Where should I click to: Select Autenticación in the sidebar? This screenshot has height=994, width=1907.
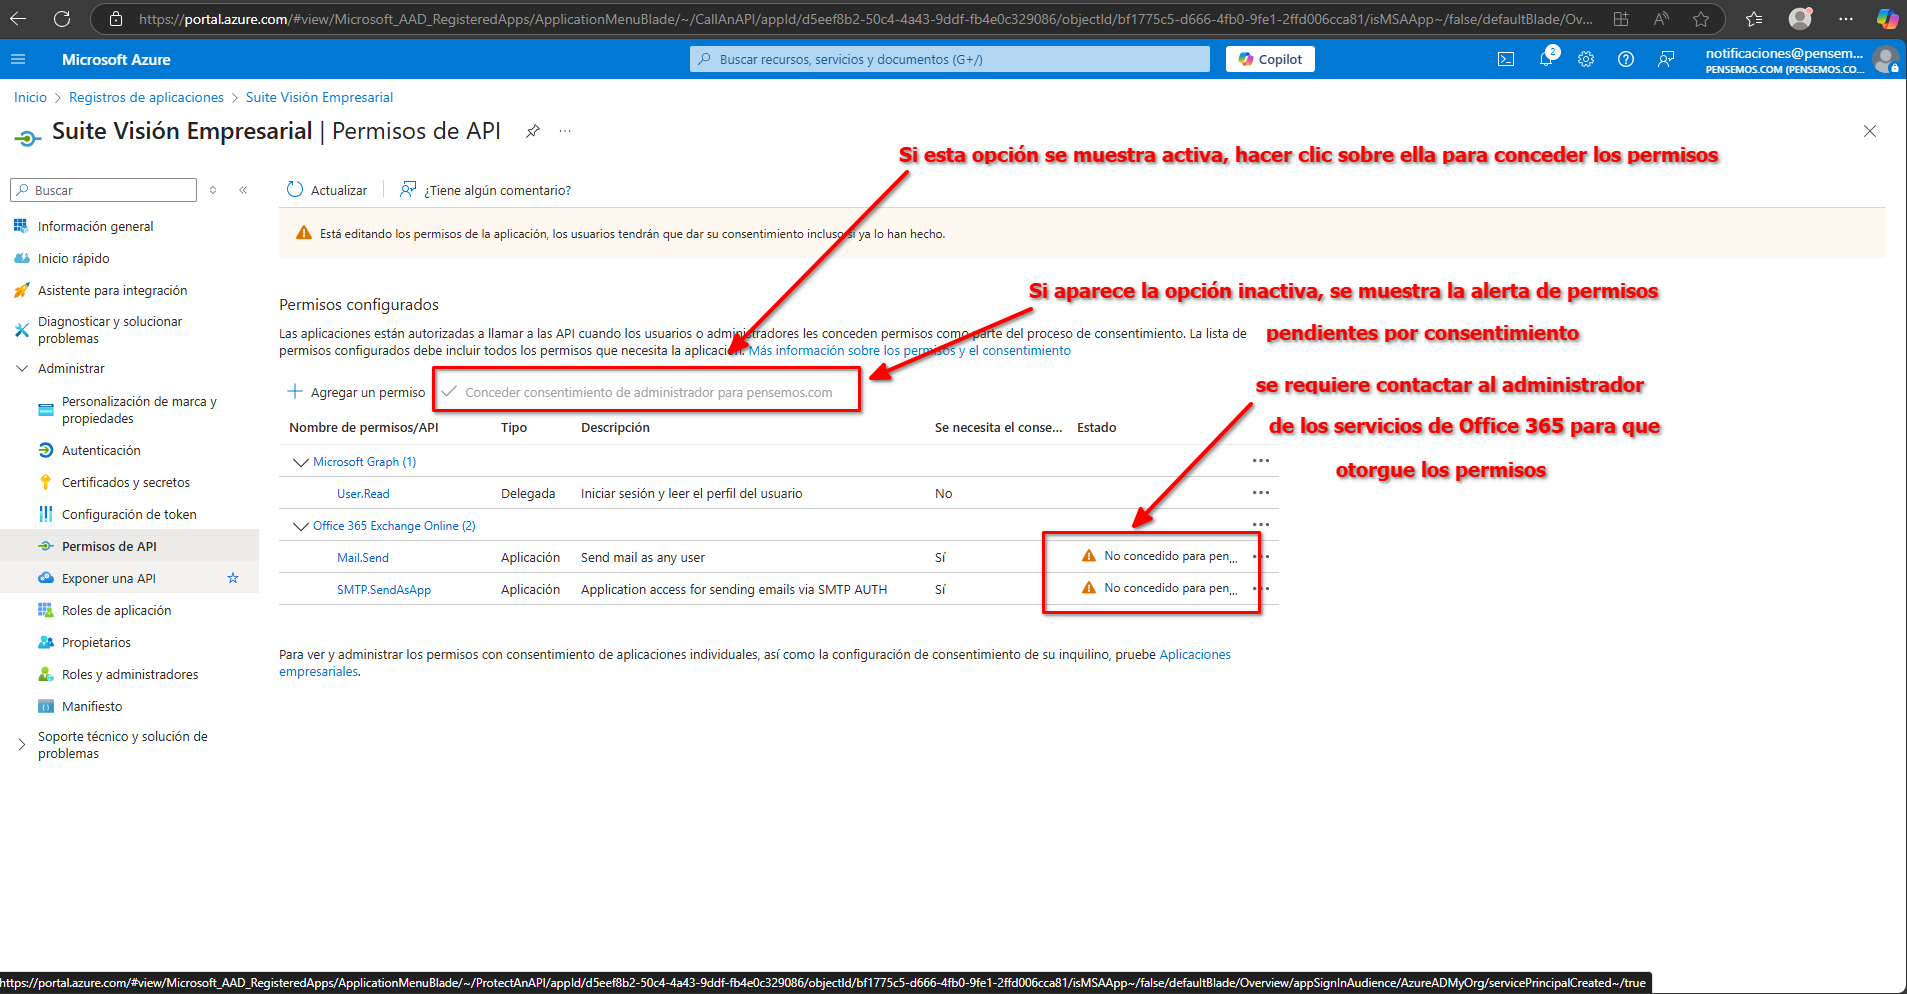(x=101, y=451)
